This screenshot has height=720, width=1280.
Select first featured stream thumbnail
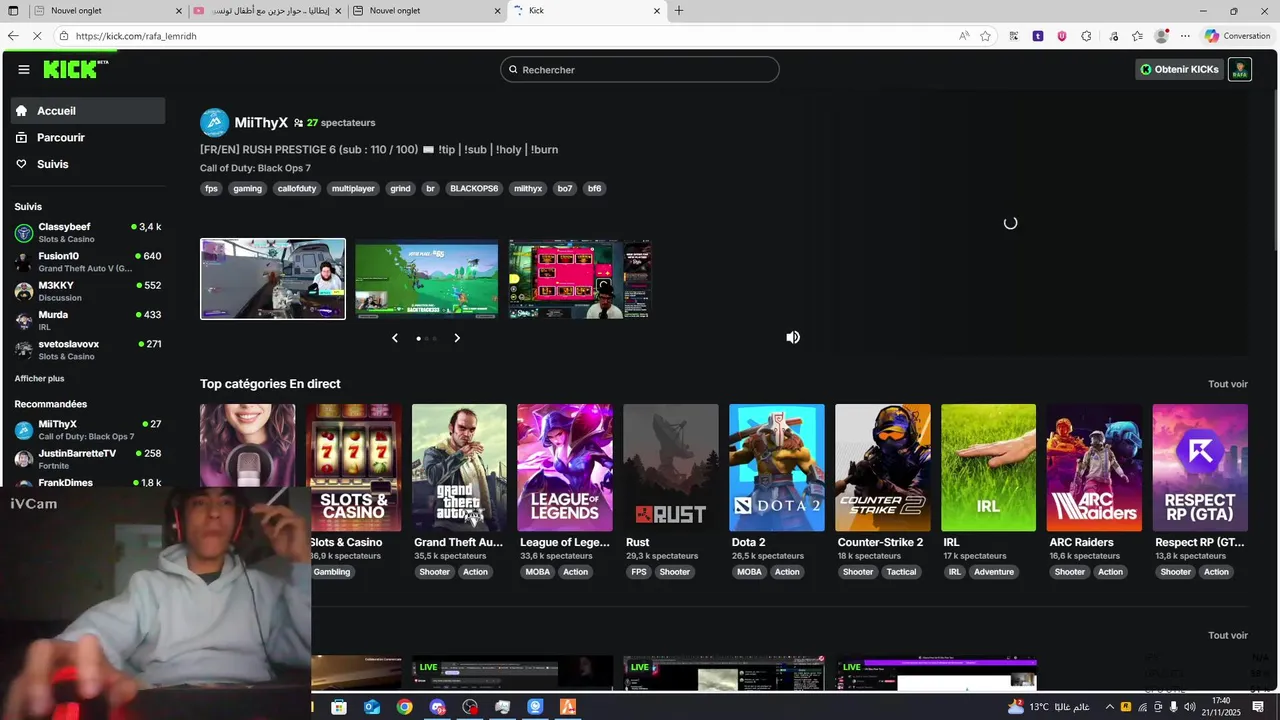coord(273,279)
